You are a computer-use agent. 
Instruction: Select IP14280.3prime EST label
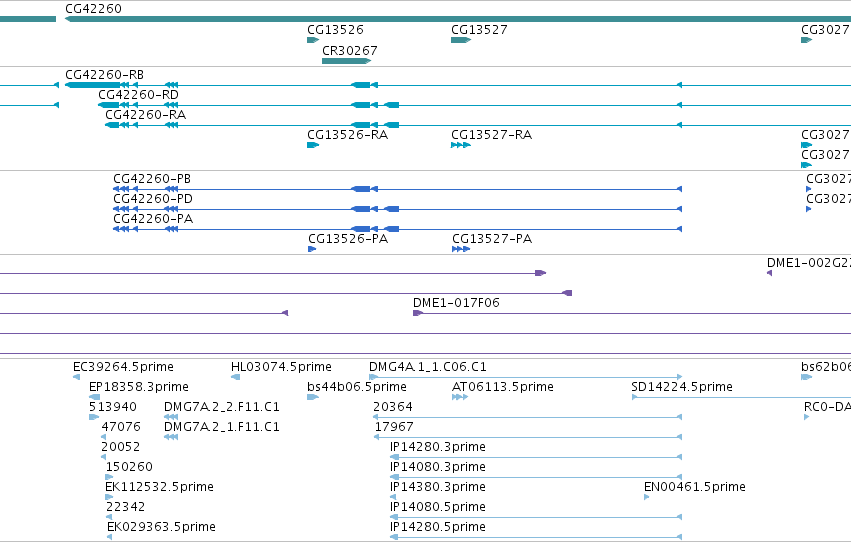click(437, 447)
